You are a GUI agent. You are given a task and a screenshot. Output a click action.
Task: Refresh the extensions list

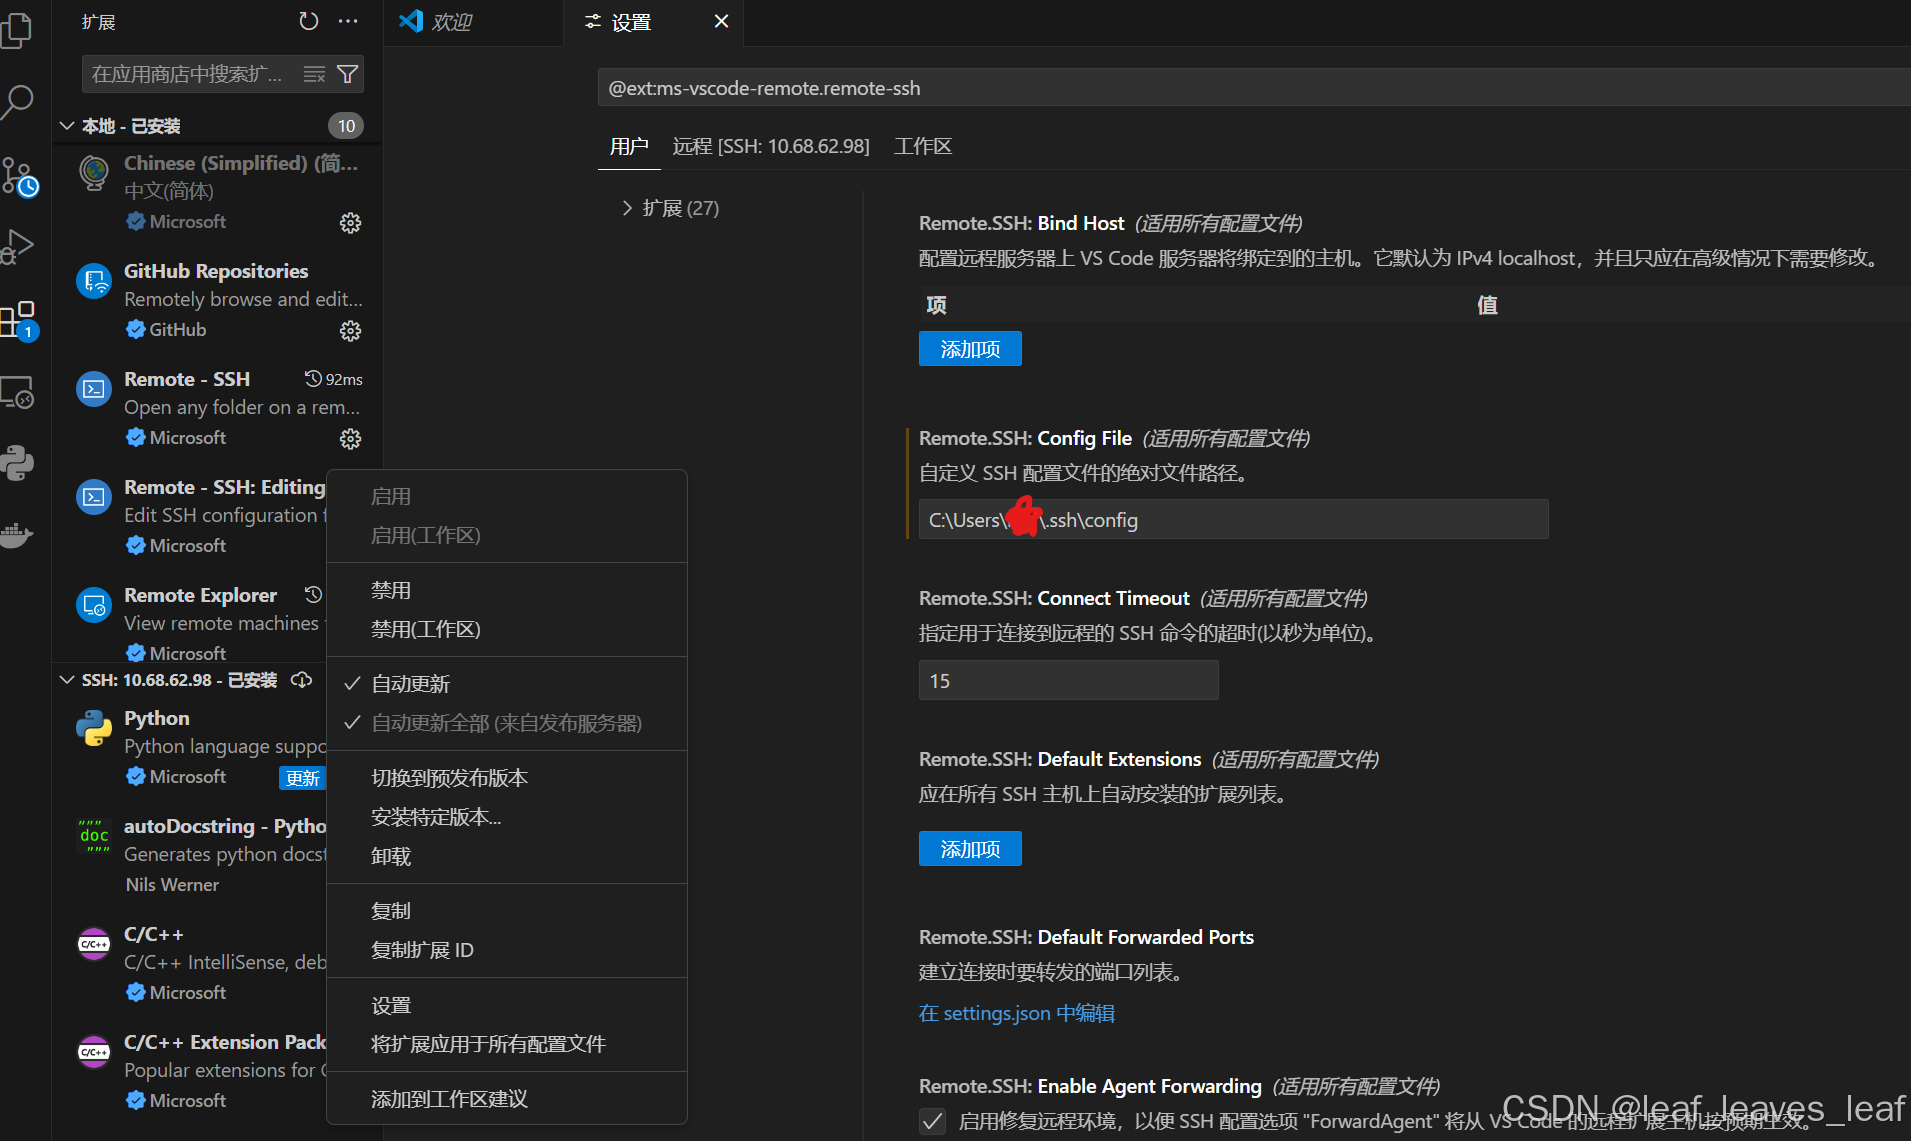[x=308, y=21]
